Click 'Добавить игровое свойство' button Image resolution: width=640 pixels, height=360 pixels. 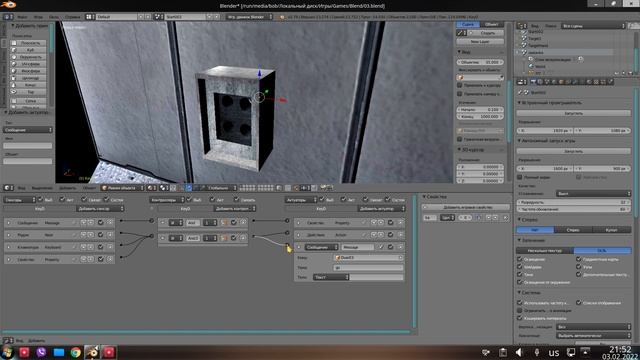point(467,207)
